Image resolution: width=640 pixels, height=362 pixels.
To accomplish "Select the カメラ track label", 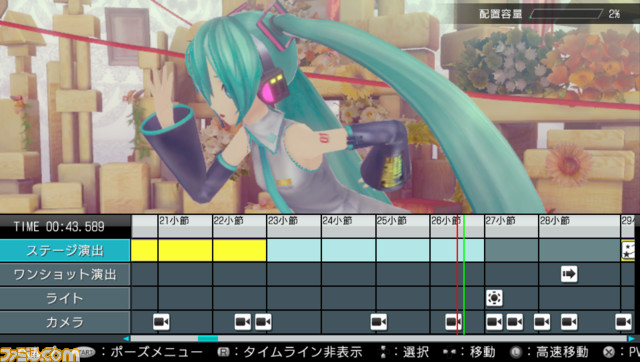I will coord(65,322).
